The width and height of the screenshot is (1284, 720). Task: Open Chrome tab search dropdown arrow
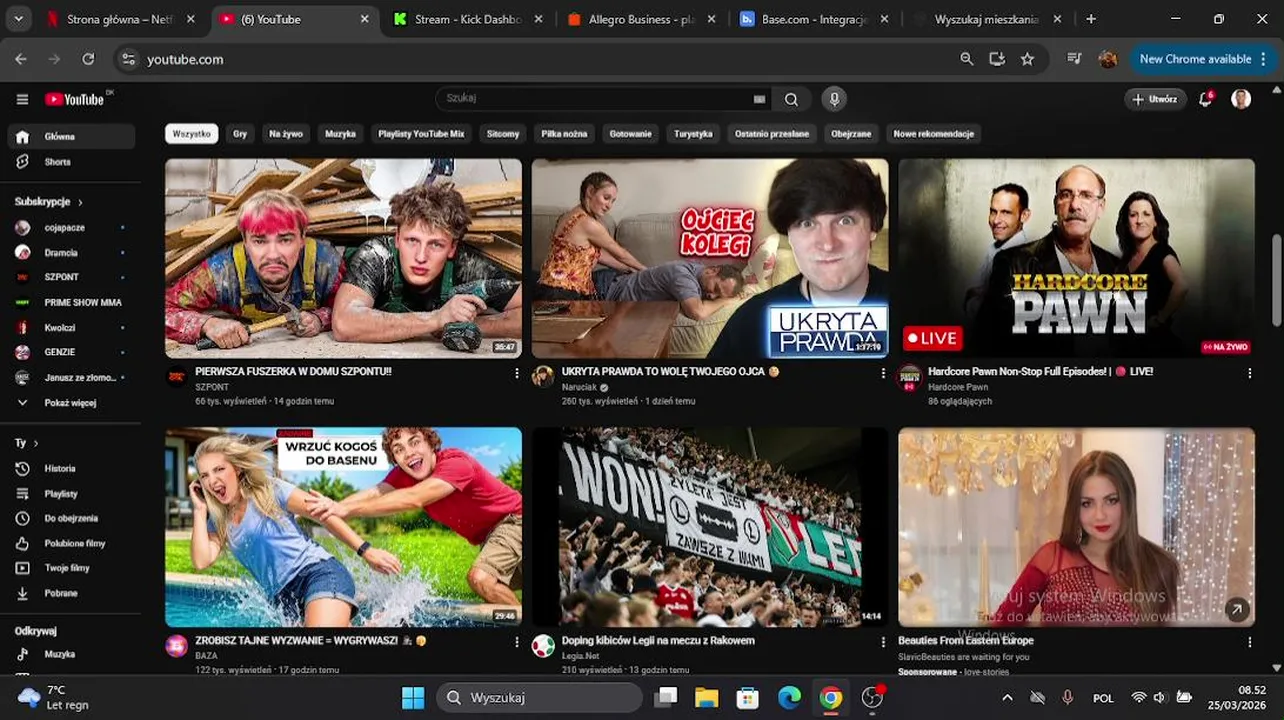(17, 19)
